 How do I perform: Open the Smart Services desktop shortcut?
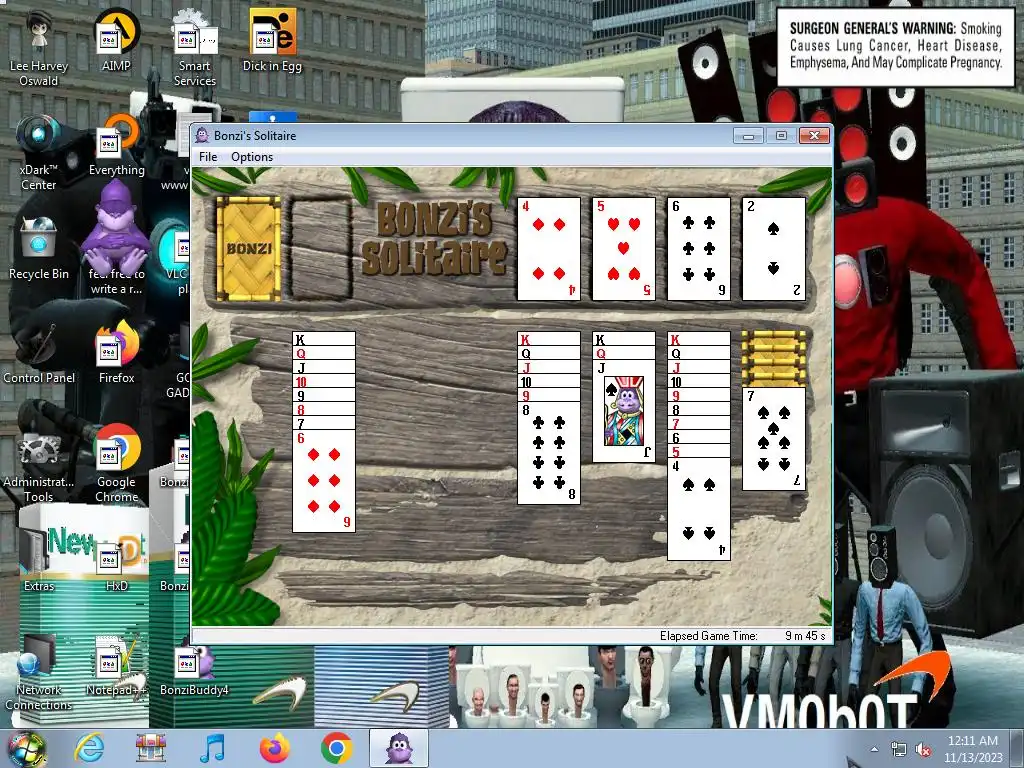click(x=195, y=49)
